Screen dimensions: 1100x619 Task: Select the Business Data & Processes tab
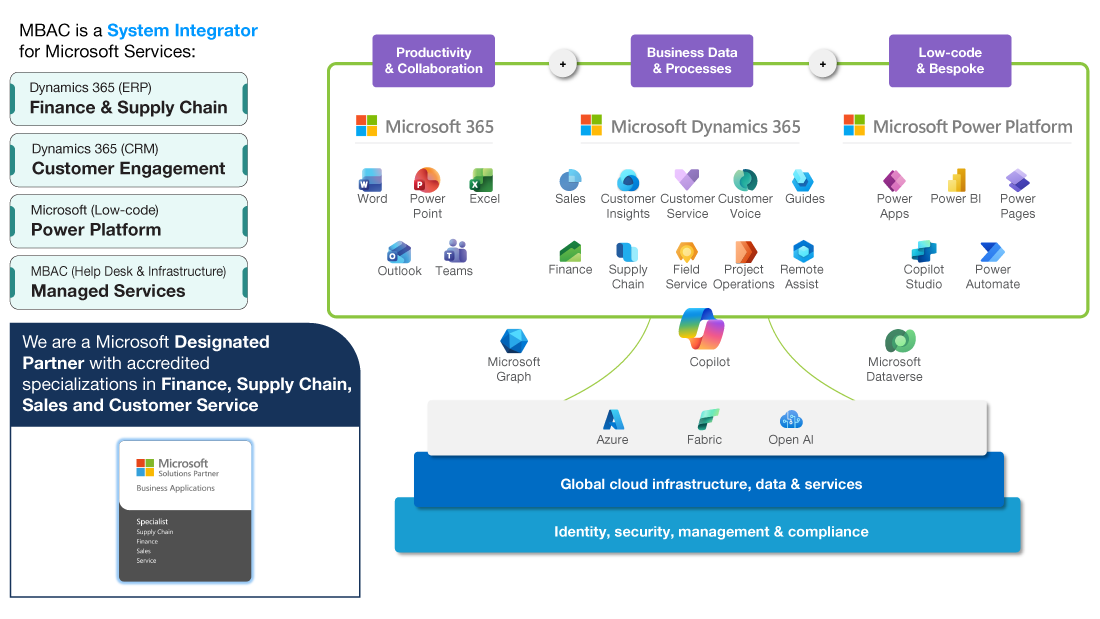point(692,61)
